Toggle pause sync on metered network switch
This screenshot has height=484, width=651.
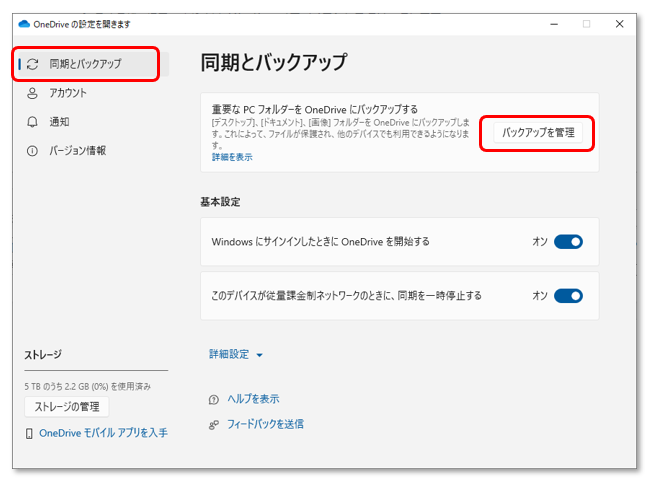point(568,296)
